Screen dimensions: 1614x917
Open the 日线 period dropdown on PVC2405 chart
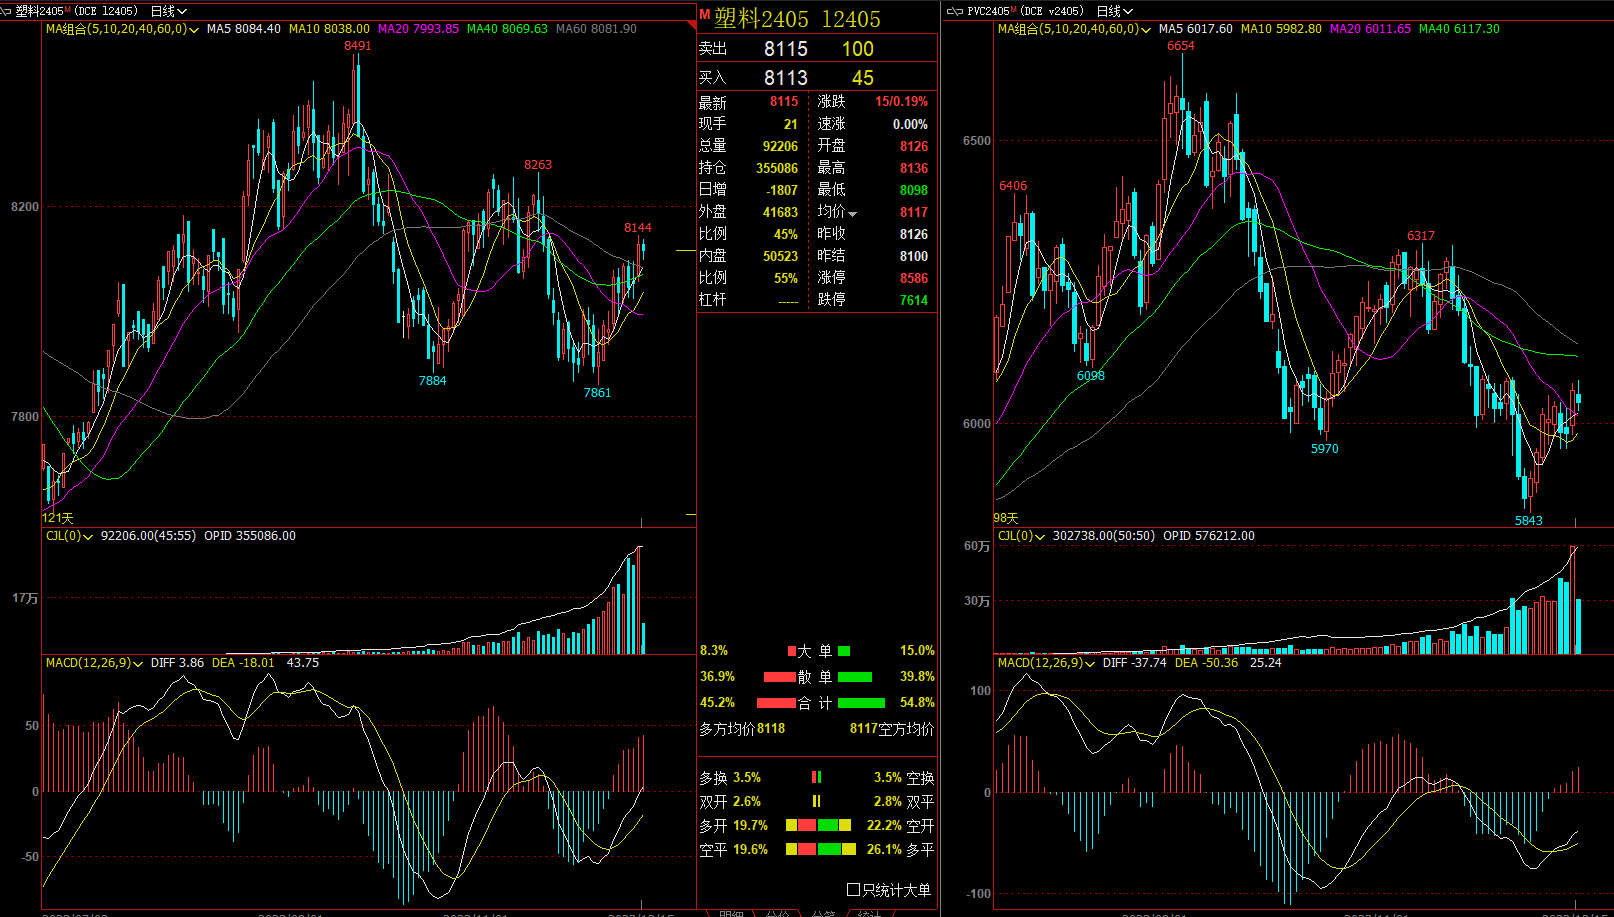pos(1114,11)
